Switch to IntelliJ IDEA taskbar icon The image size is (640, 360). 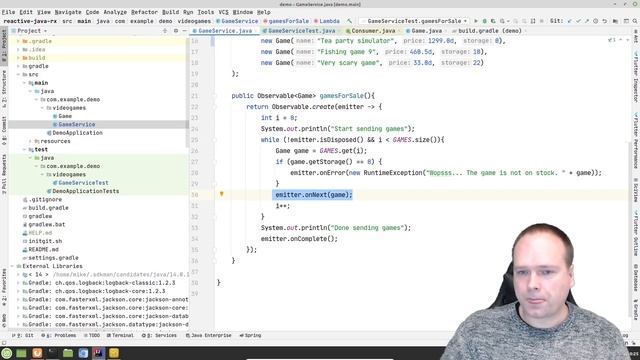tap(99, 353)
